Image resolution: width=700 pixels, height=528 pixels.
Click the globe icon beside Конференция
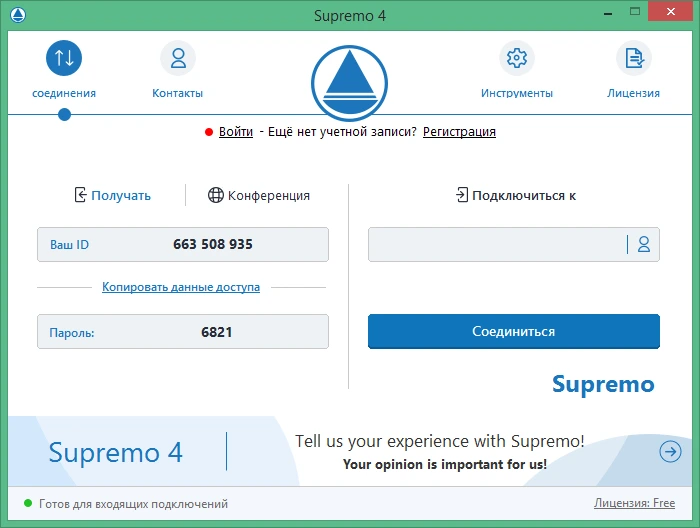point(216,195)
